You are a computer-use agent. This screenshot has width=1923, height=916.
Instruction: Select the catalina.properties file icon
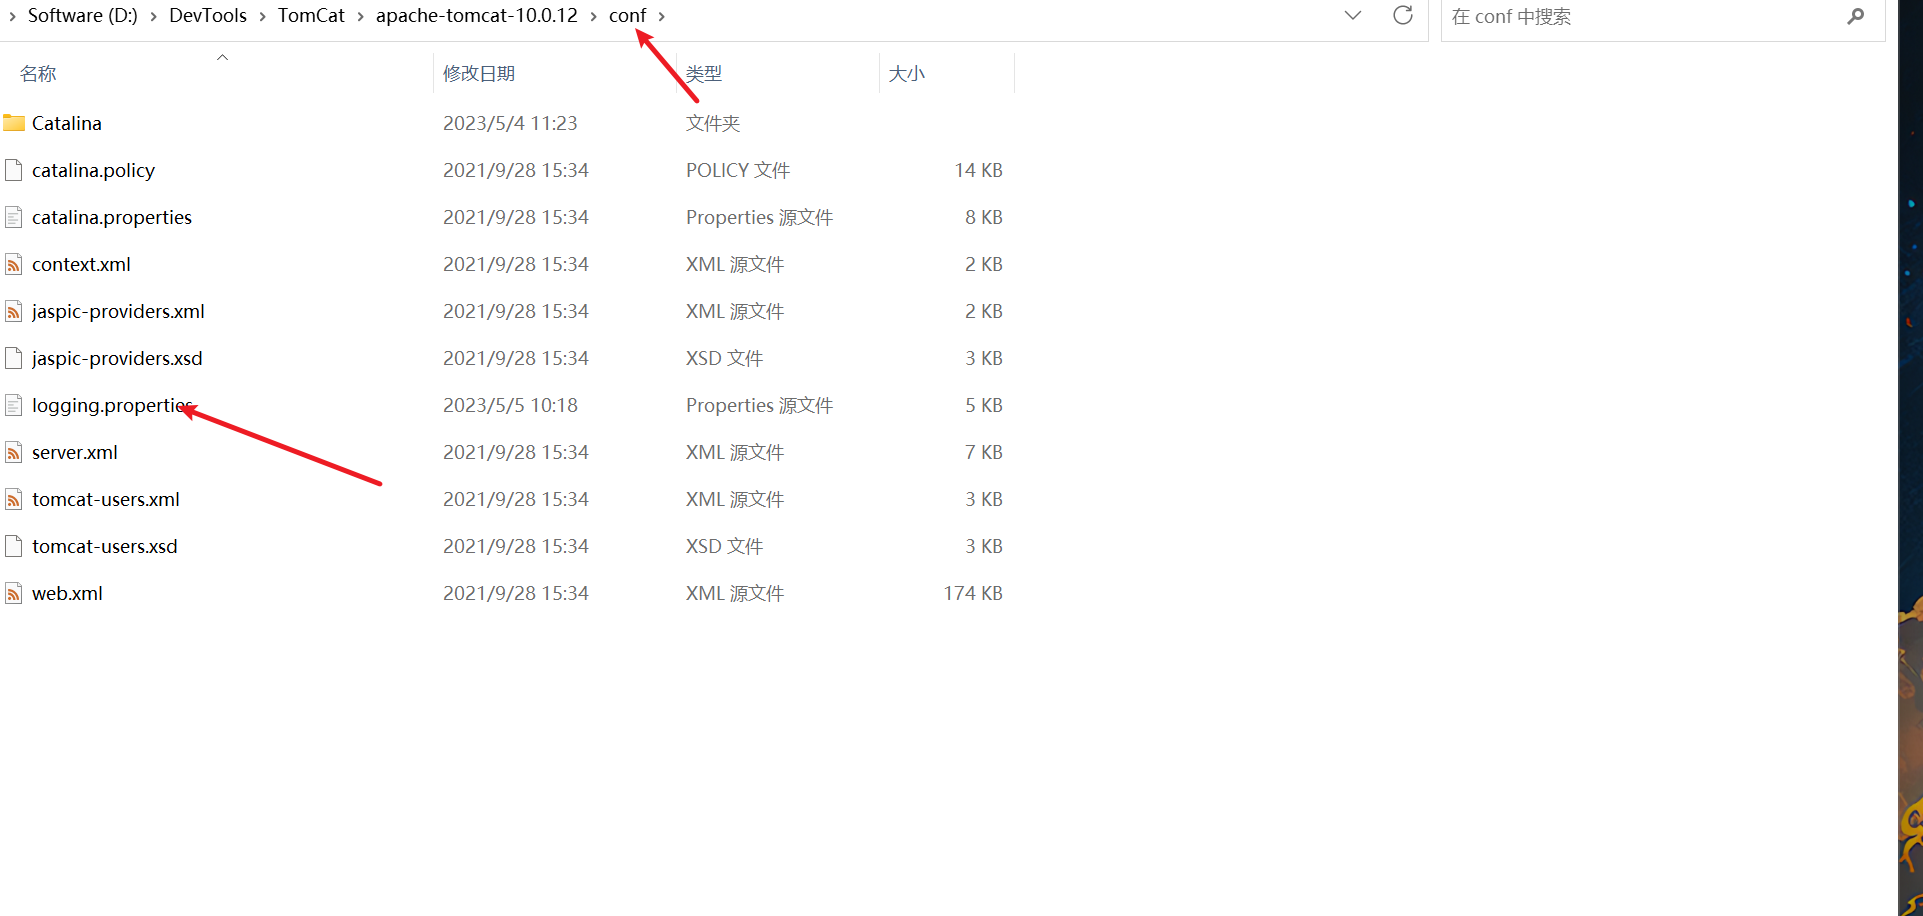(x=14, y=217)
